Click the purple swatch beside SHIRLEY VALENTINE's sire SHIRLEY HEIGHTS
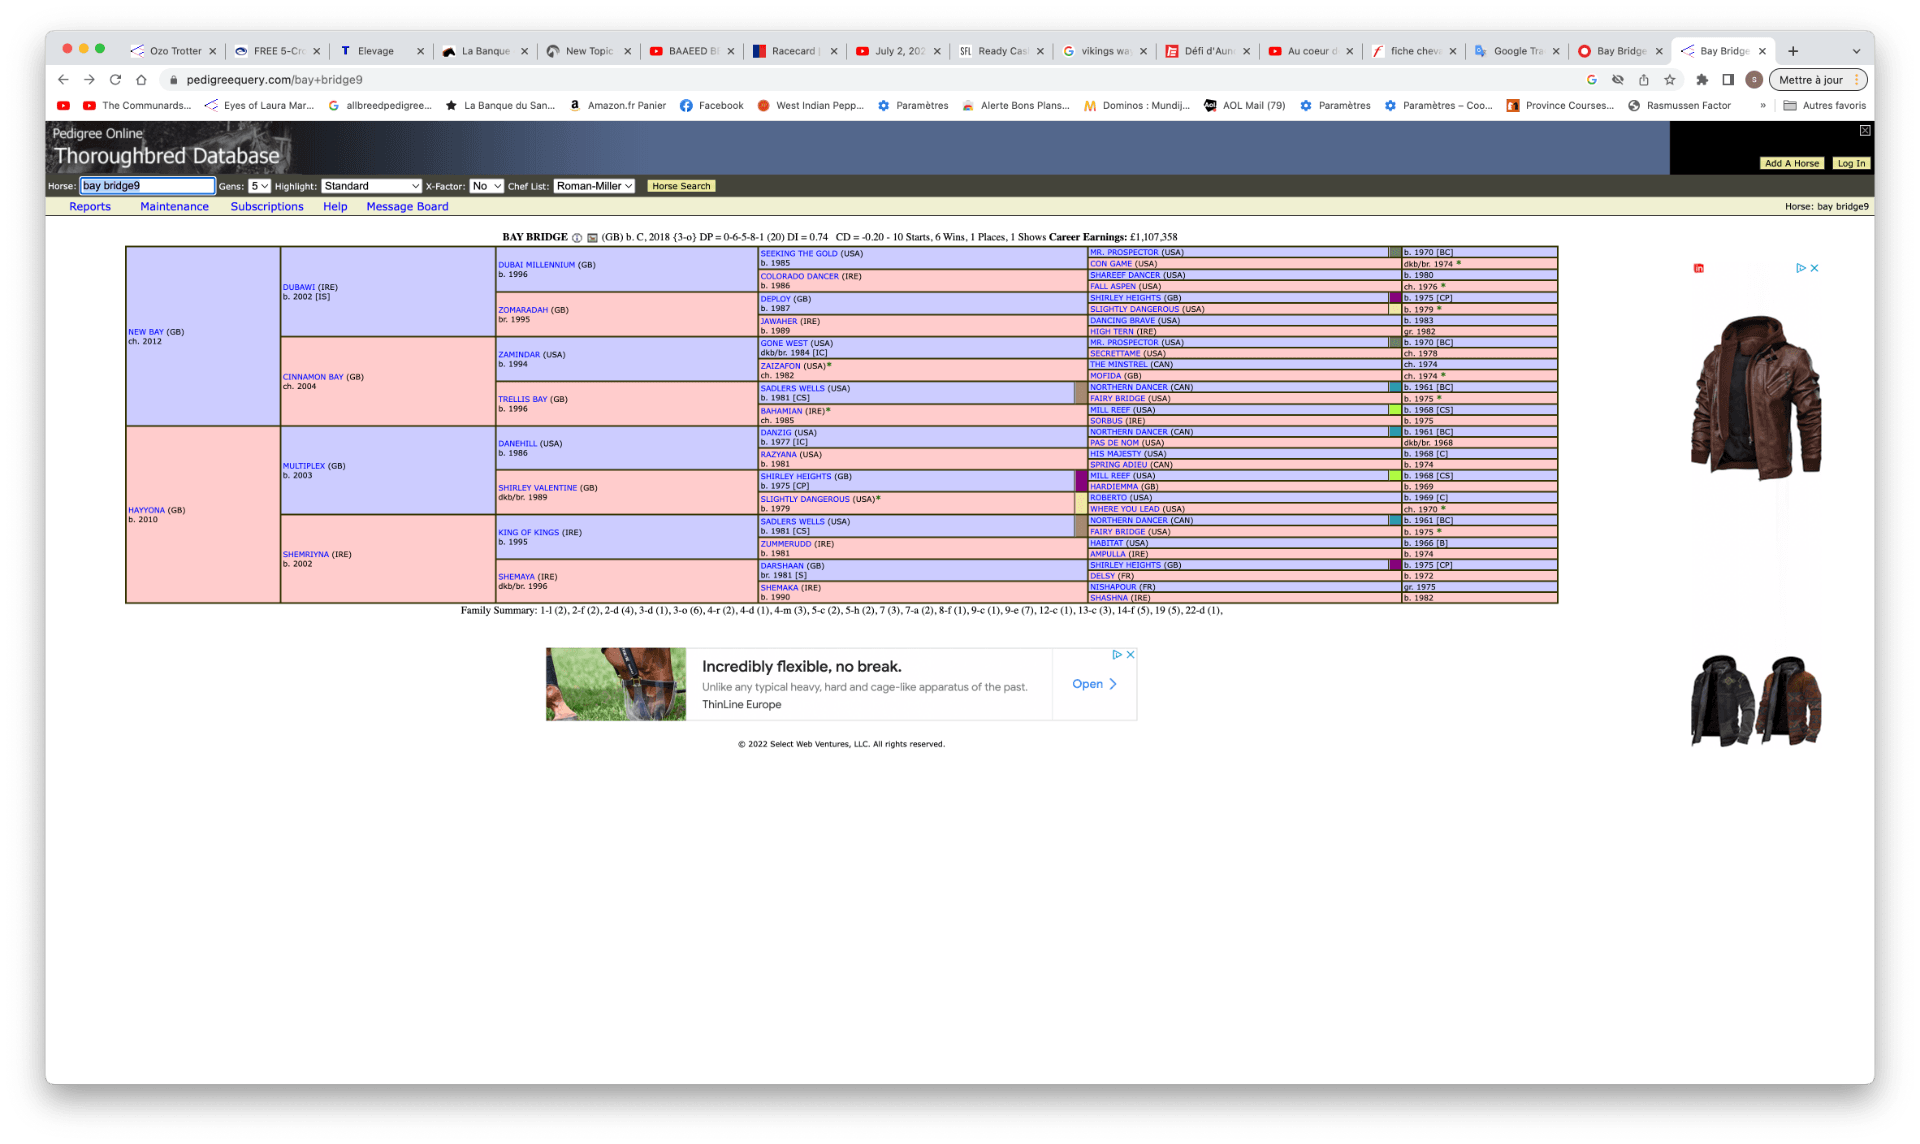1920x1144 pixels. tap(1081, 481)
